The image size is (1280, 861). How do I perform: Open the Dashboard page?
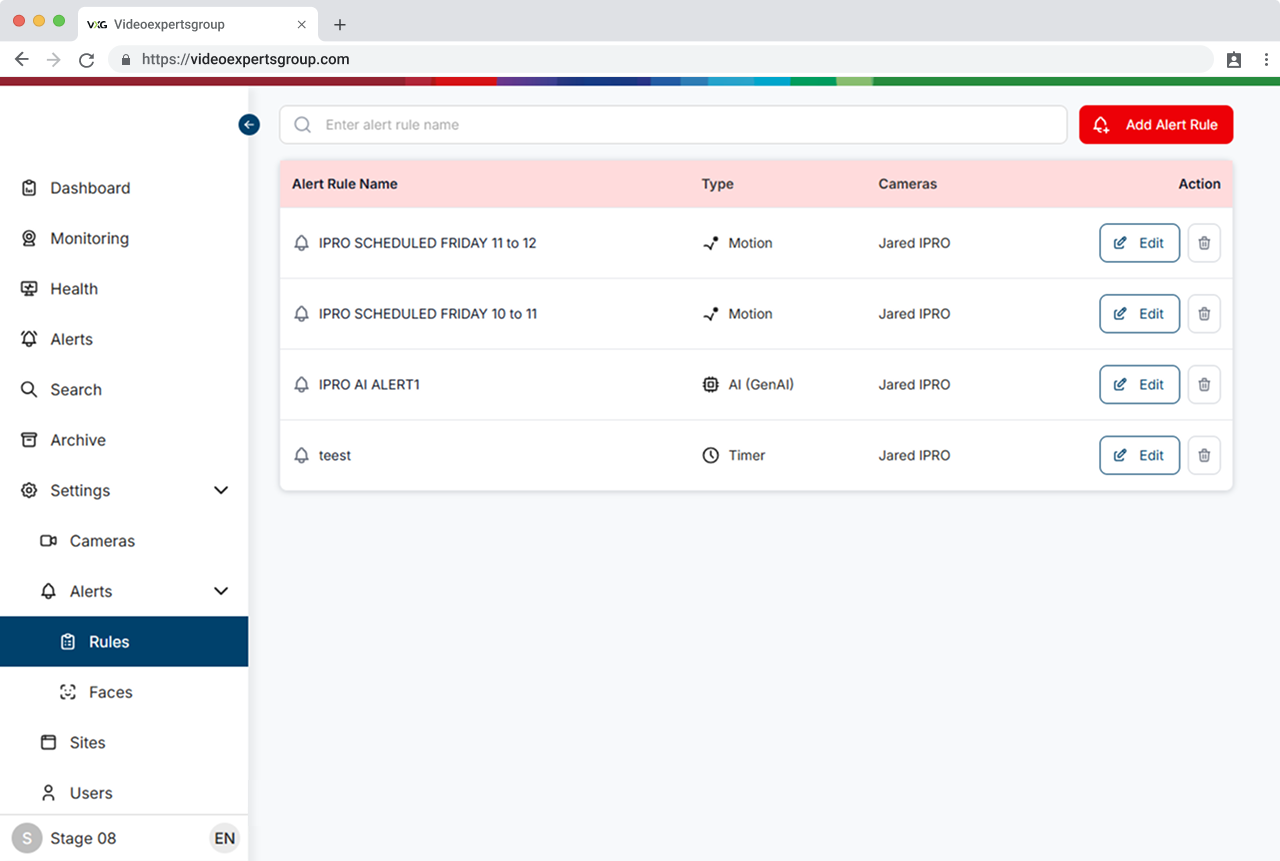point(90,188)
